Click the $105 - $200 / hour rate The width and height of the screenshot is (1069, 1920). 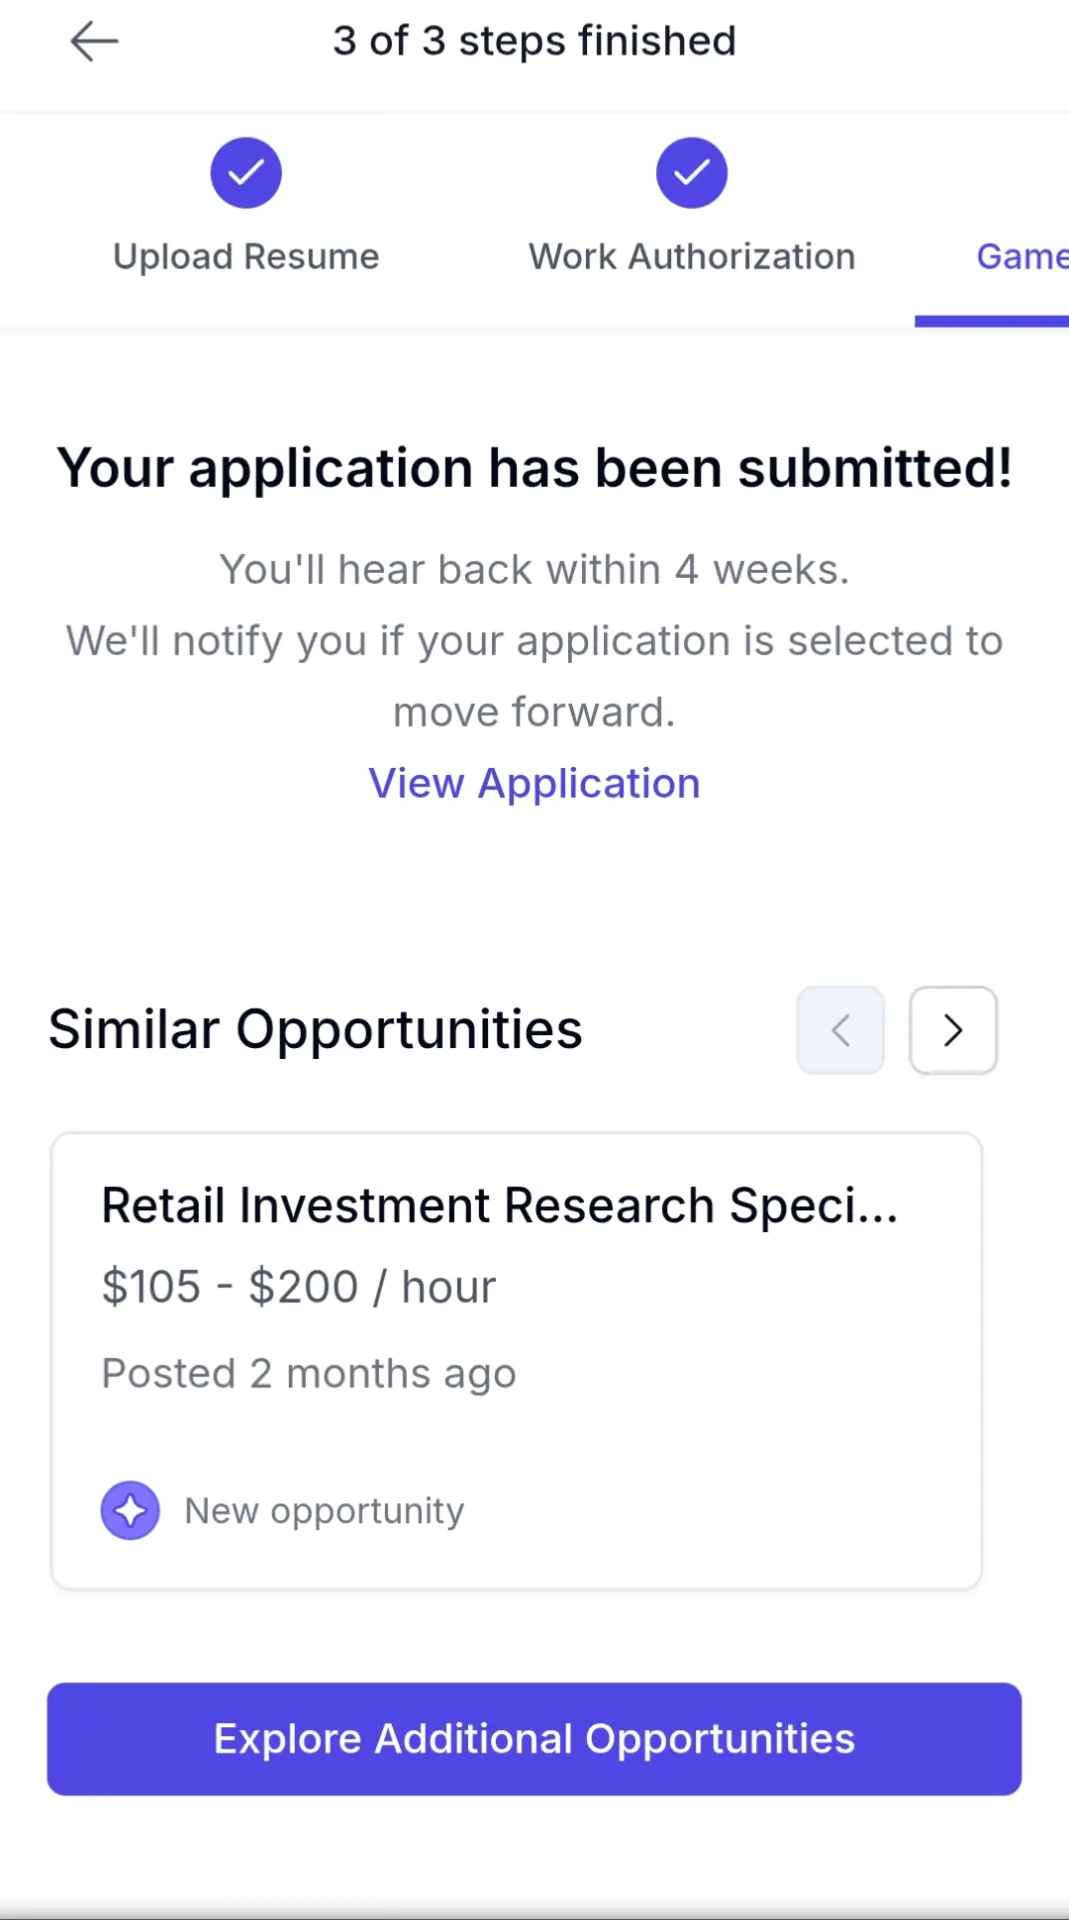[299, 1287]
